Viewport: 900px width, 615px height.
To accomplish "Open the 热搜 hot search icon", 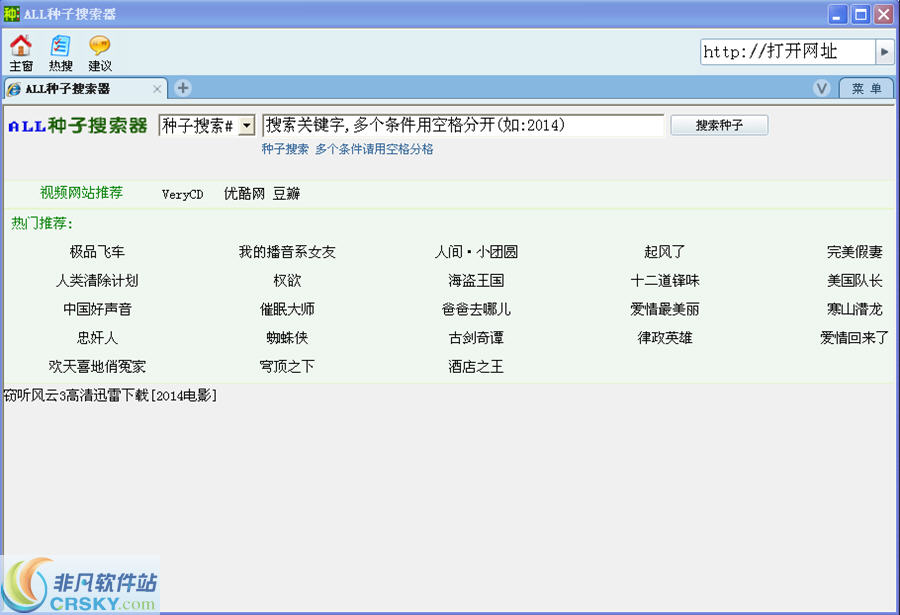I will tap(60, 53).
